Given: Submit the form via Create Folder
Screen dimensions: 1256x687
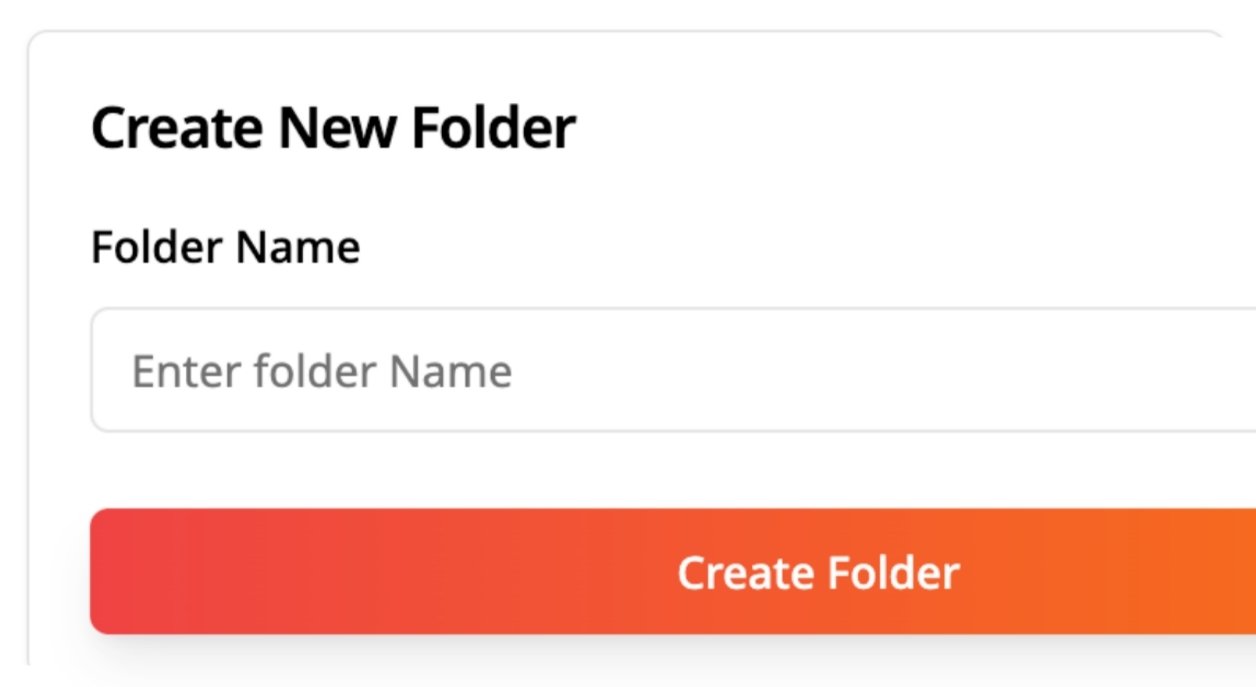Looking at the screenshot, I should click(x=673, y=571).
